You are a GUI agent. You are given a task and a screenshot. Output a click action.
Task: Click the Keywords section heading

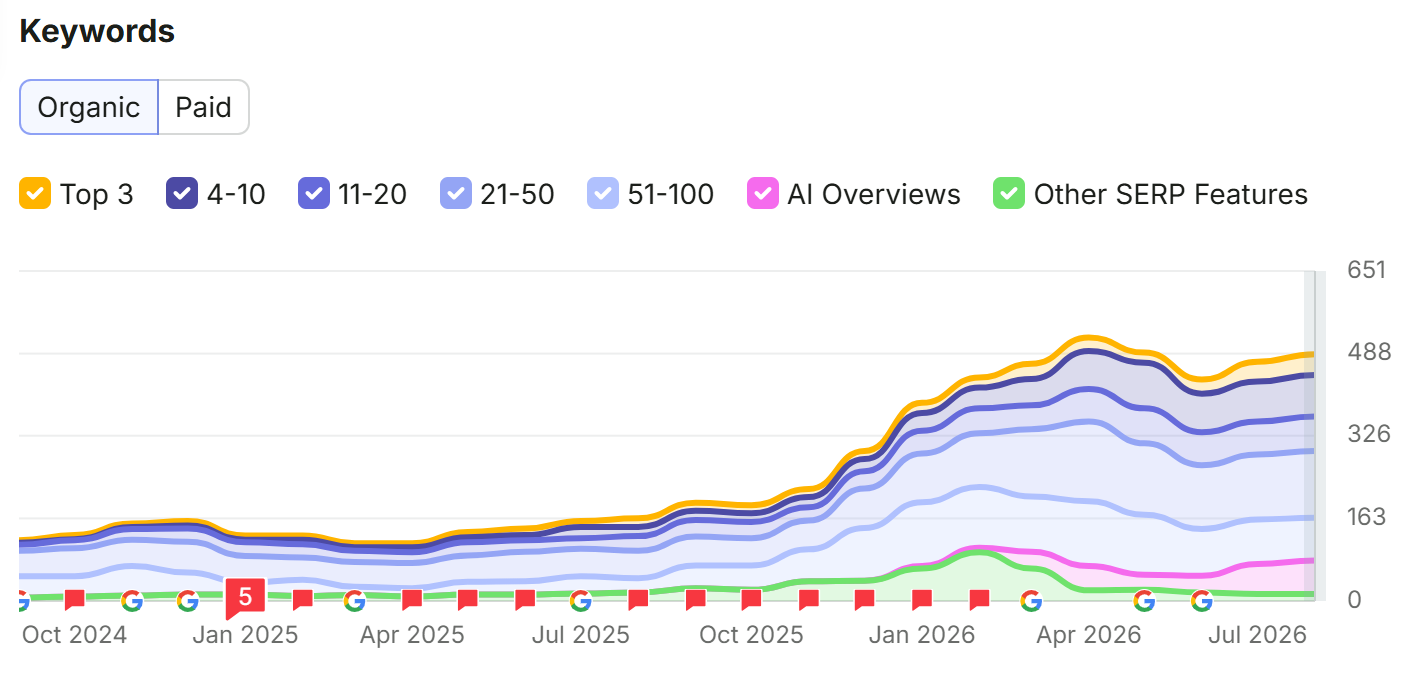[97, 31]
